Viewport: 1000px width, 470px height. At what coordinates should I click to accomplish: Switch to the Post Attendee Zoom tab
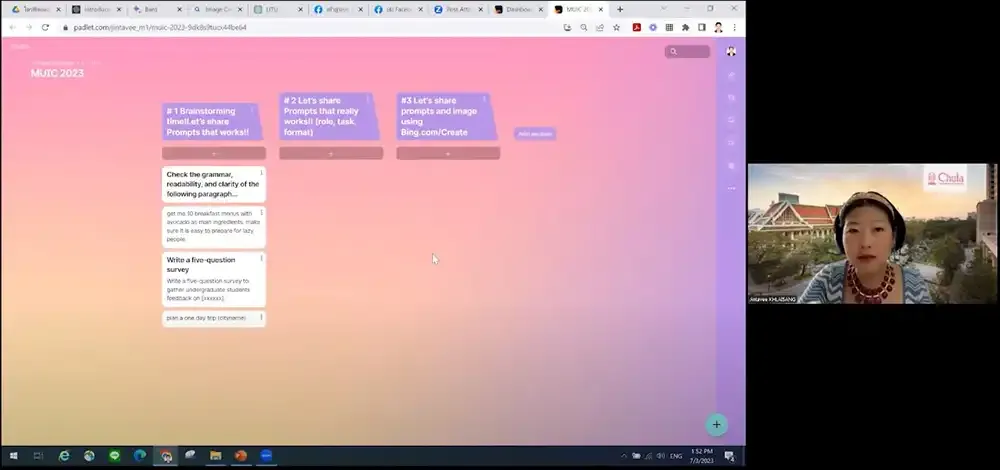(x=459, y=9)
